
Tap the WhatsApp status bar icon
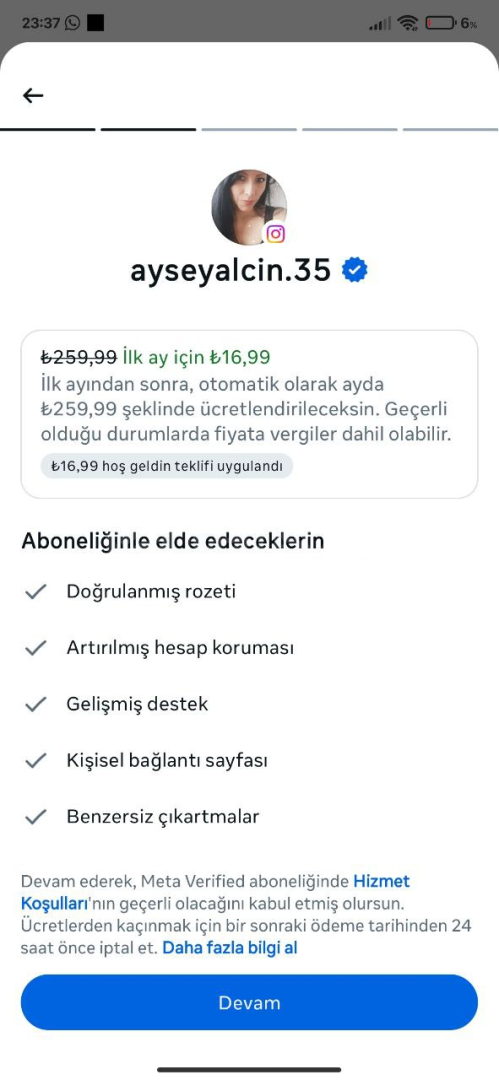(x=72, y=23)
